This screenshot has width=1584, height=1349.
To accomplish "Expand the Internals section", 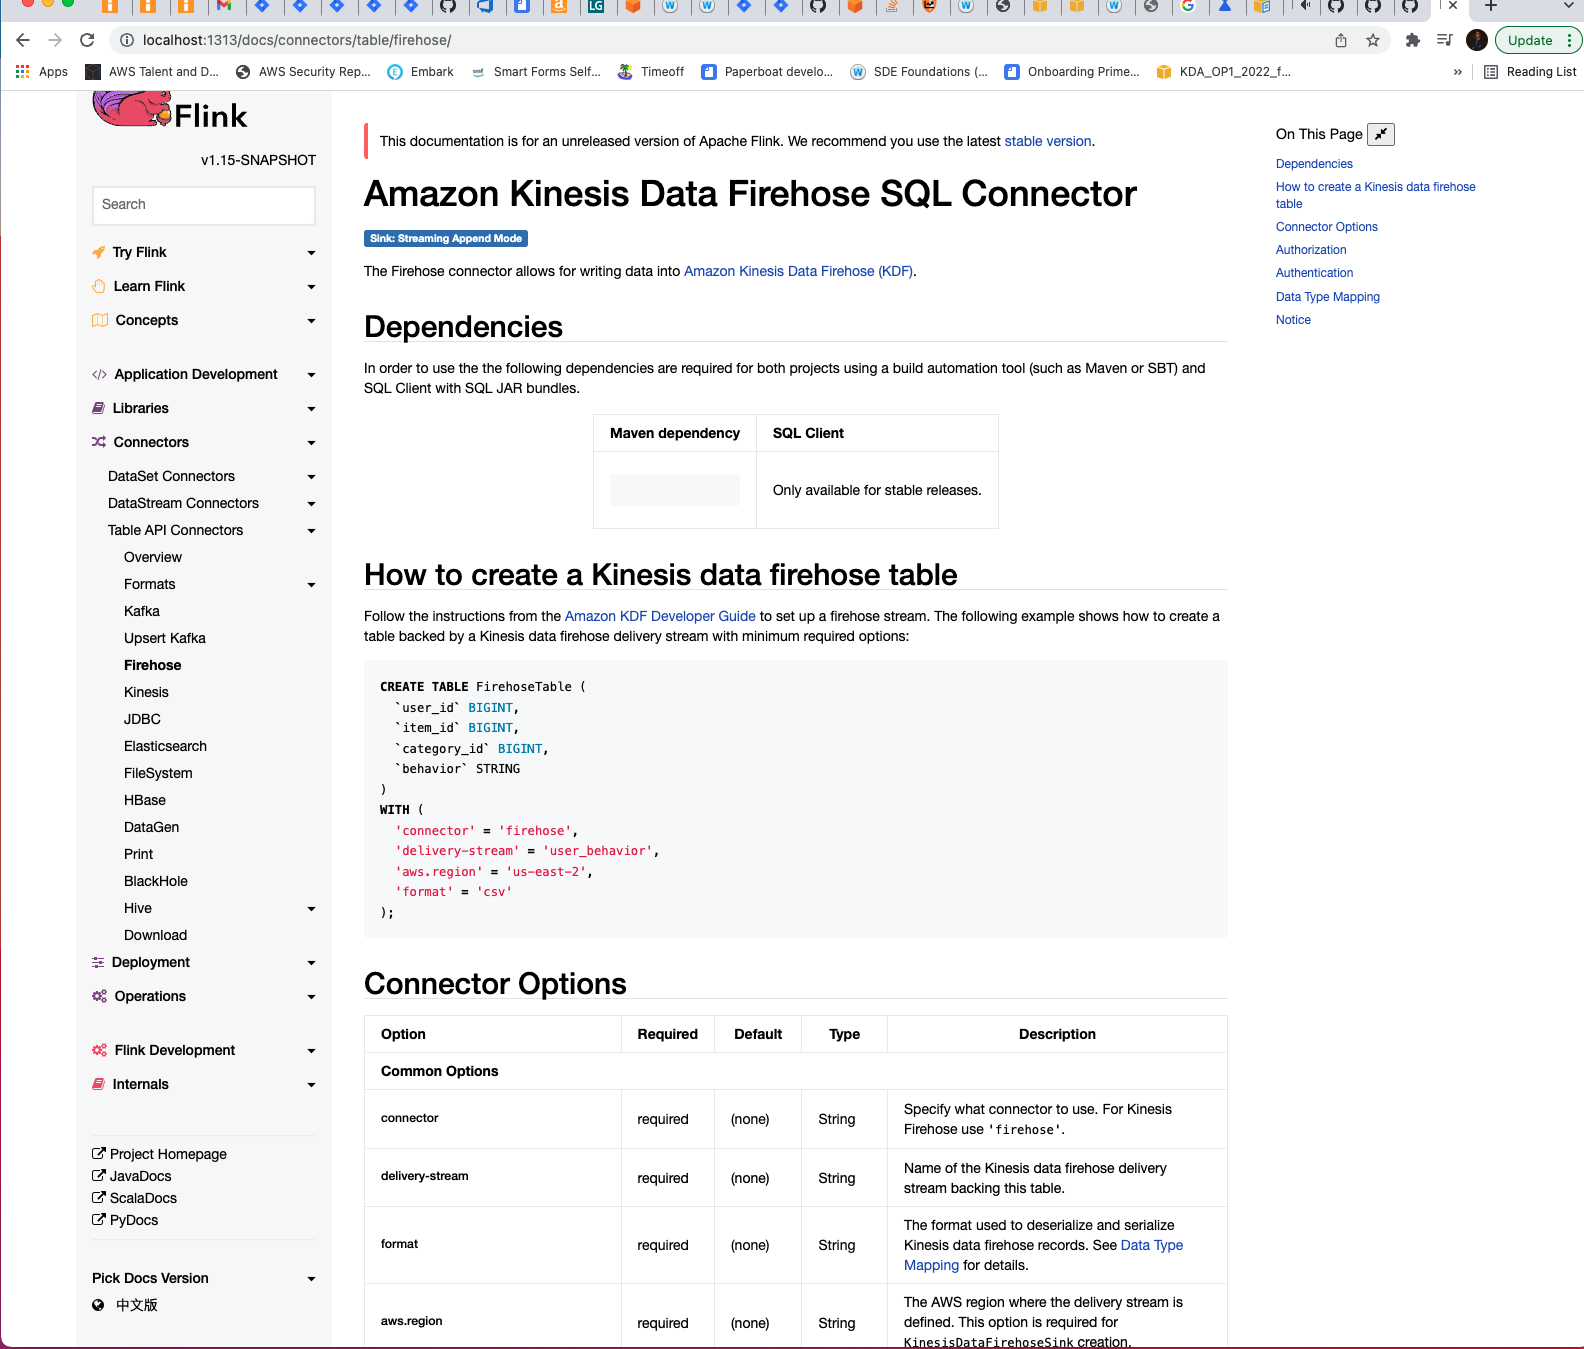I will tap(204, 1084).
